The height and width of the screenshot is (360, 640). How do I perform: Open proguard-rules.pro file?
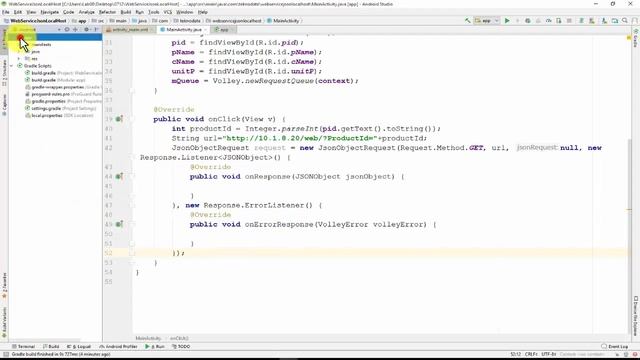pyautogui.click(x=63, y=94)
